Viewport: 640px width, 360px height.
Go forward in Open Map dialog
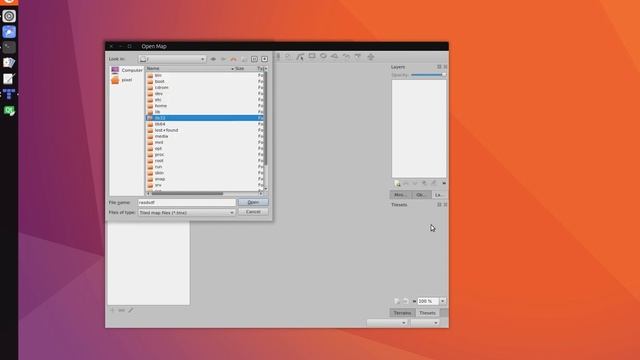pos(223,59)
